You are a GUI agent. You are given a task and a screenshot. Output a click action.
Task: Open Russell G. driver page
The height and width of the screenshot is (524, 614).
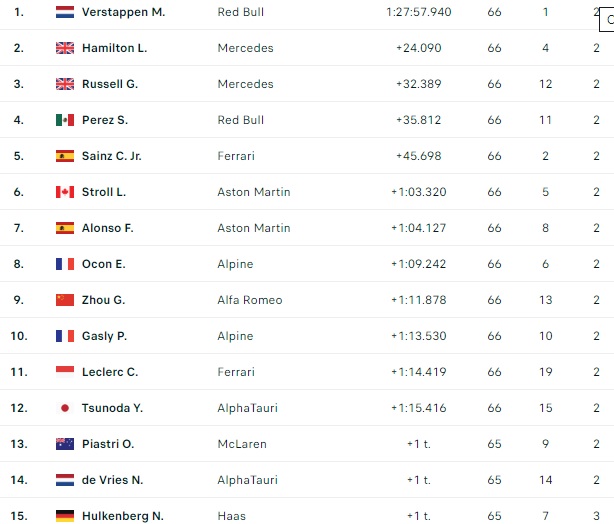click(x=110, y=84)
